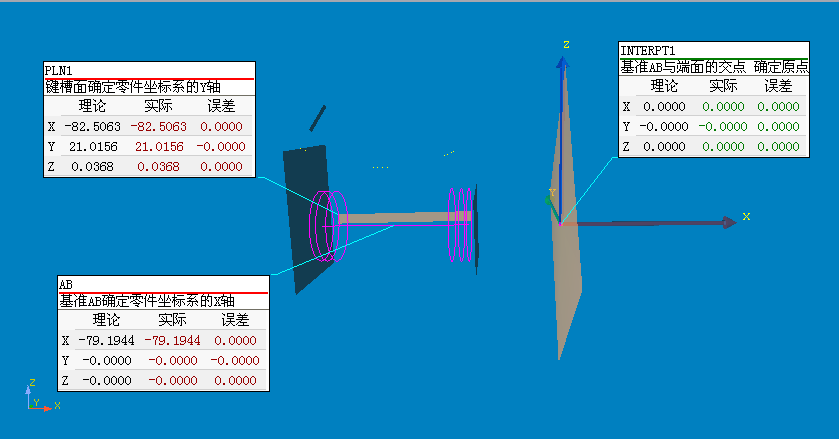Click the 误差 header in AB table
This screenshot has width=839, height=439.
(235, 320)
